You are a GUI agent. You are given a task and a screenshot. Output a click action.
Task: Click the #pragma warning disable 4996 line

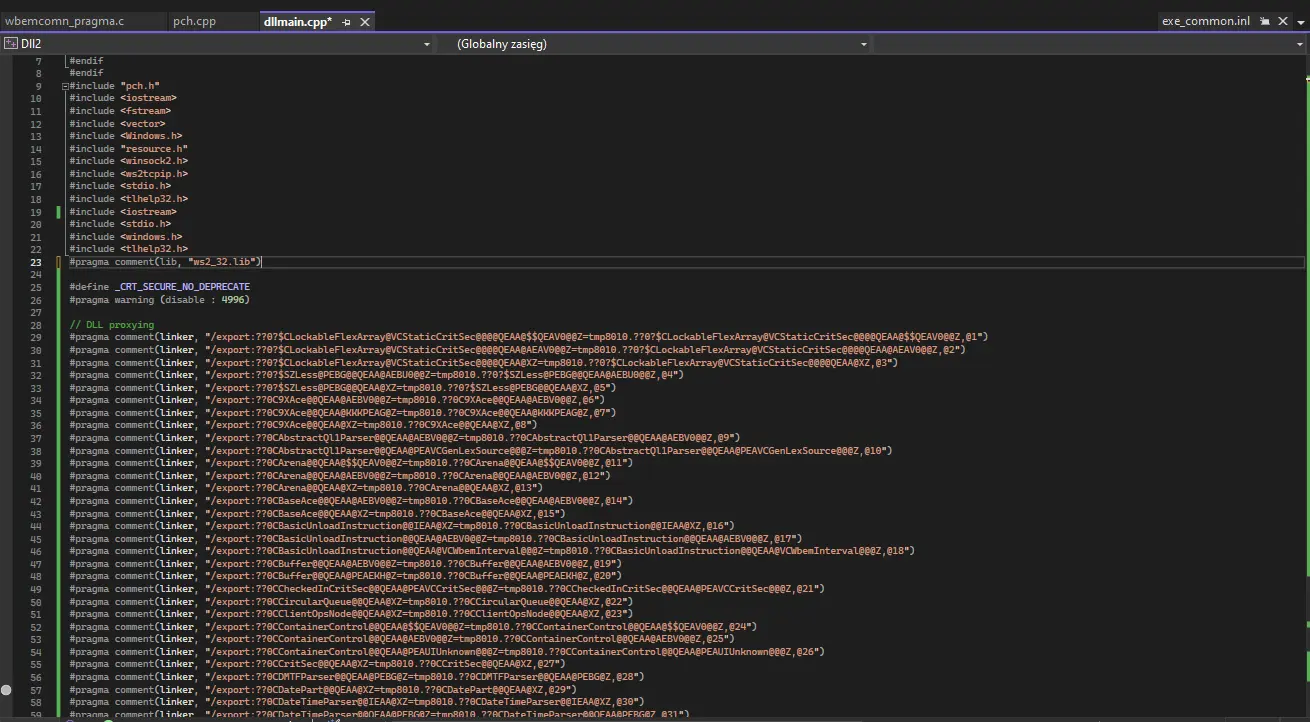[159, 299]
